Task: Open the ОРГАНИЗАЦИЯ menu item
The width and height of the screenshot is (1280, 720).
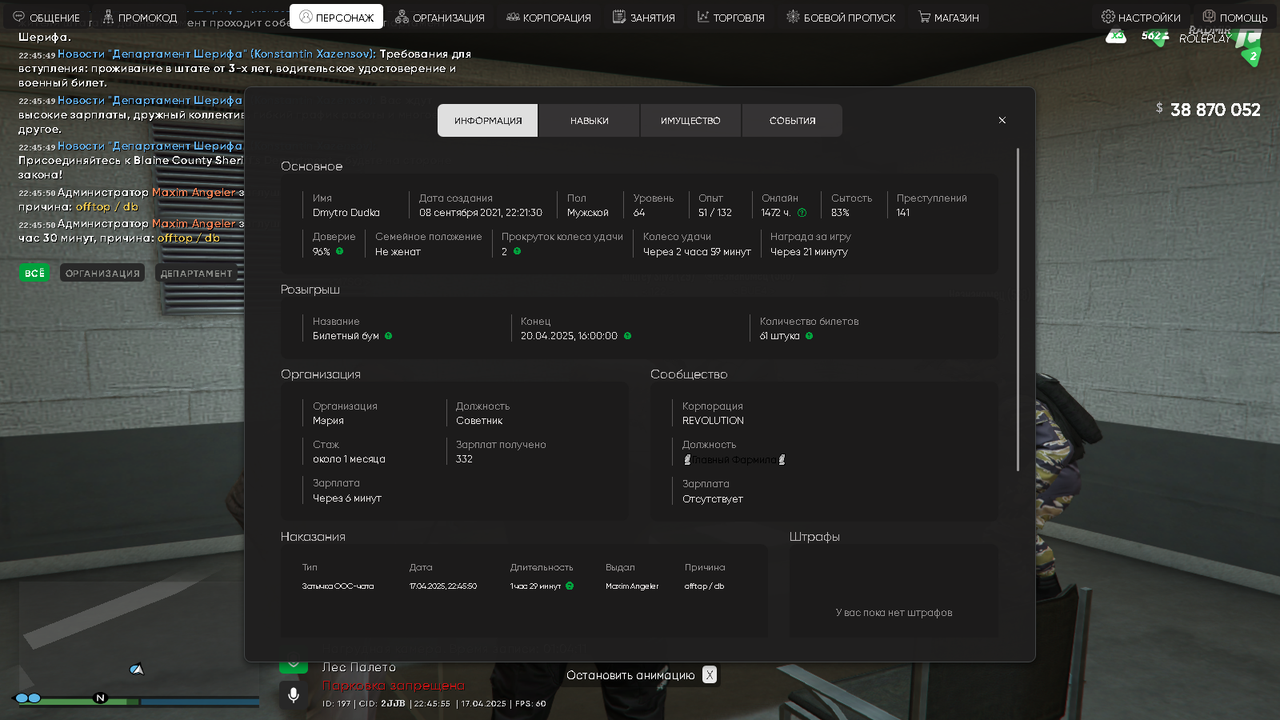Action: click(x=440, y=17)
